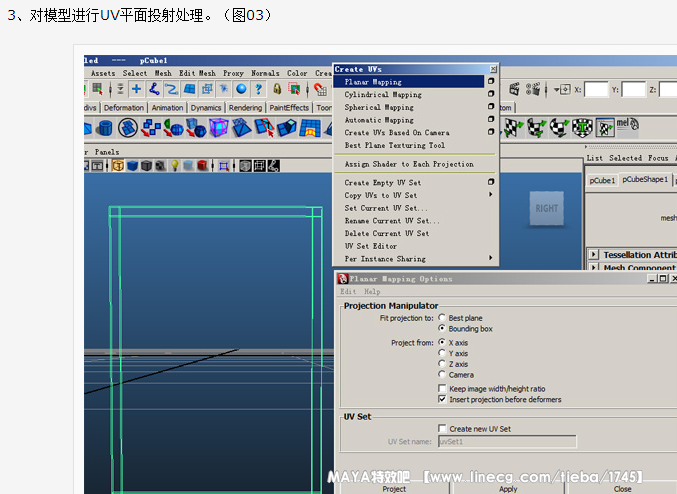
Task: Choose Y axis as projection direction
Action: click(442, 354)
